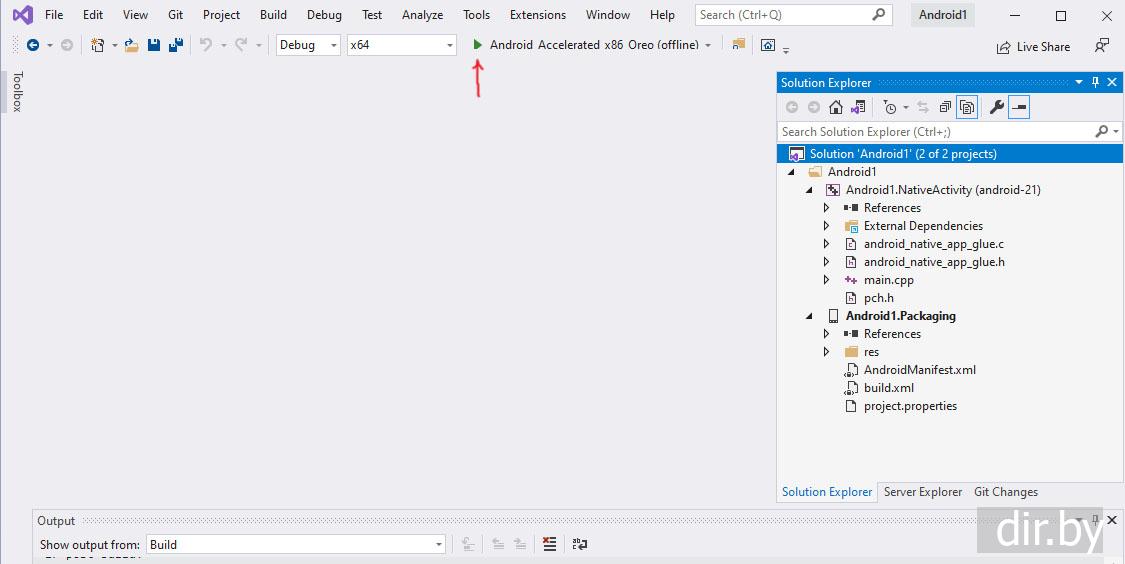Select AndroidManifest.xml in Solution Explorer

click(919, 370)
